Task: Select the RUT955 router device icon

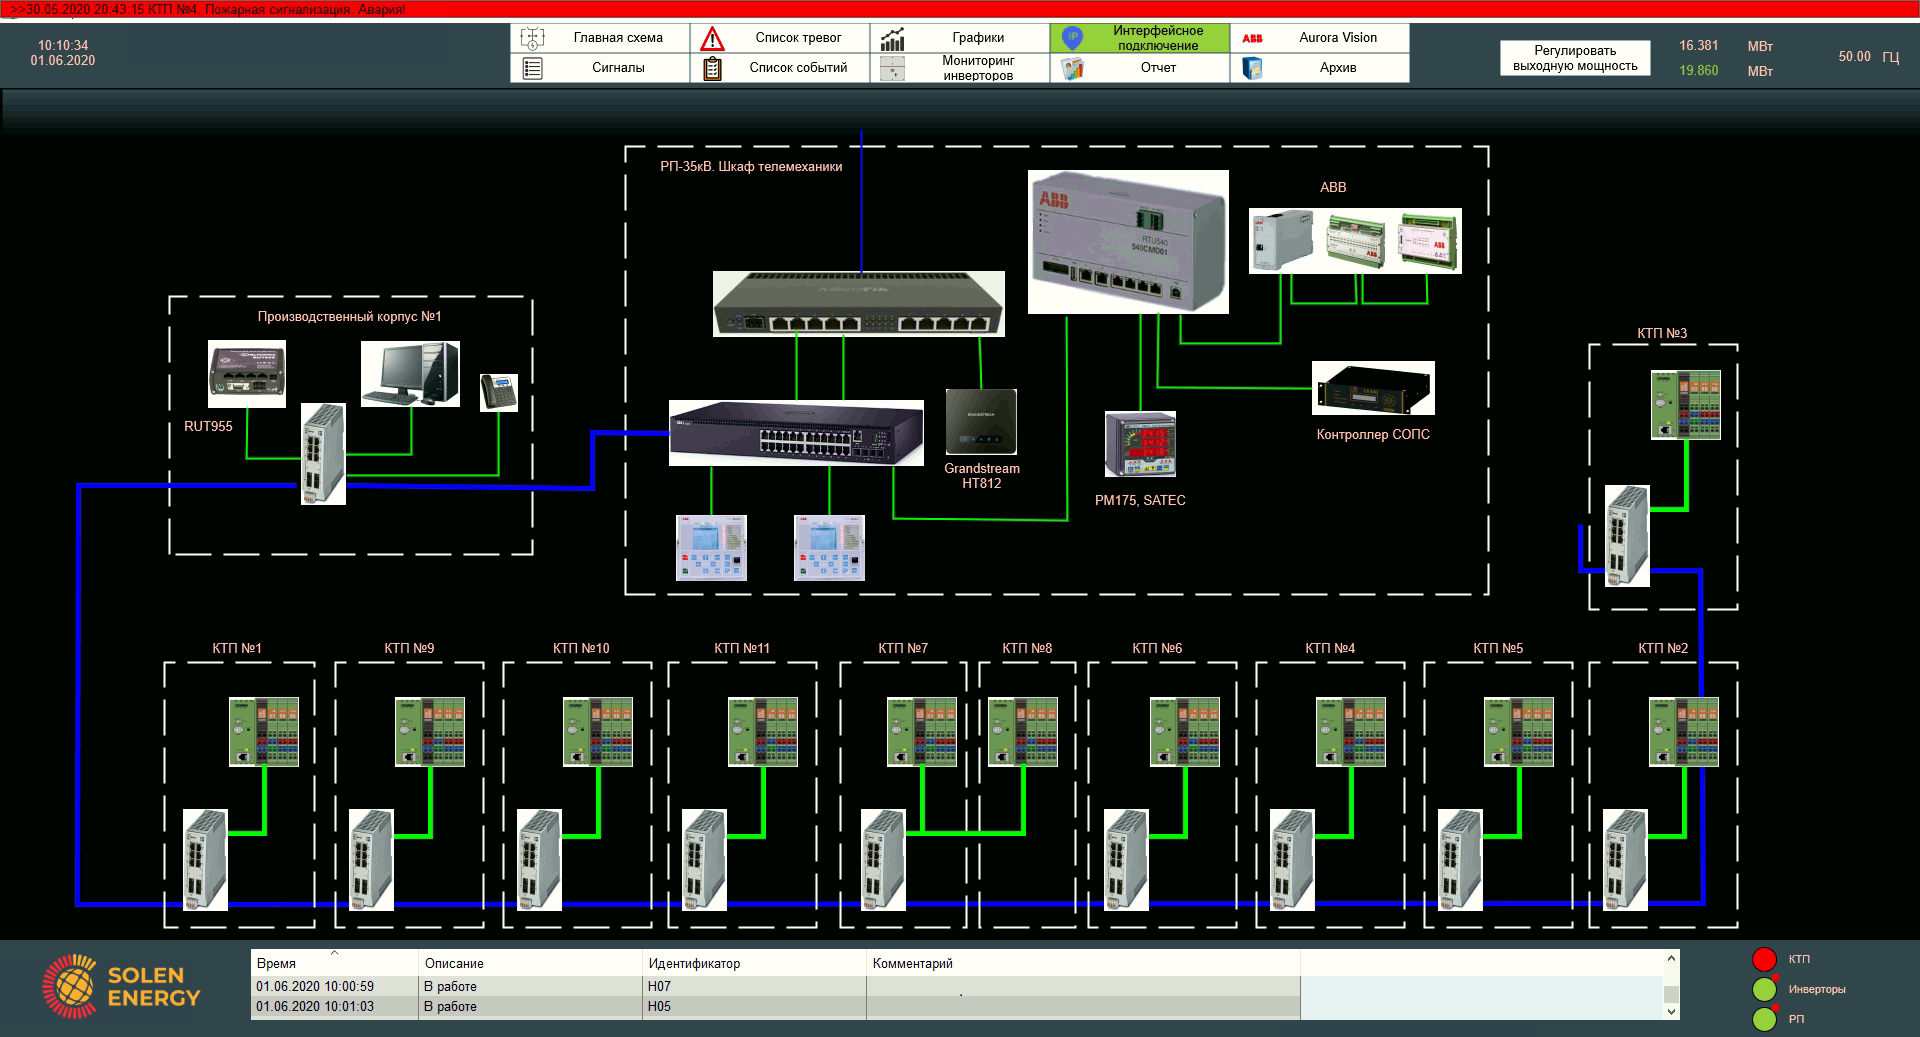Action: 246,374
